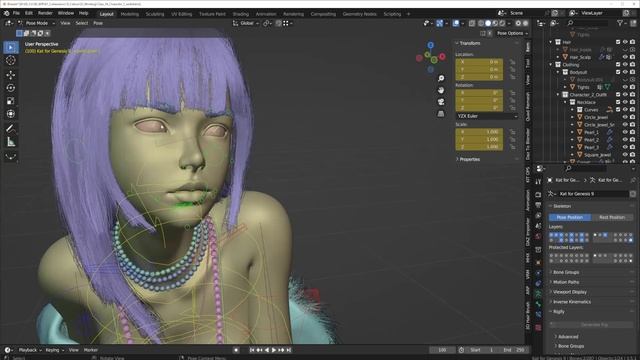Collapse the Clothing collection in outliner
This screenshot has width=640, height=360.
click(551, 64)
